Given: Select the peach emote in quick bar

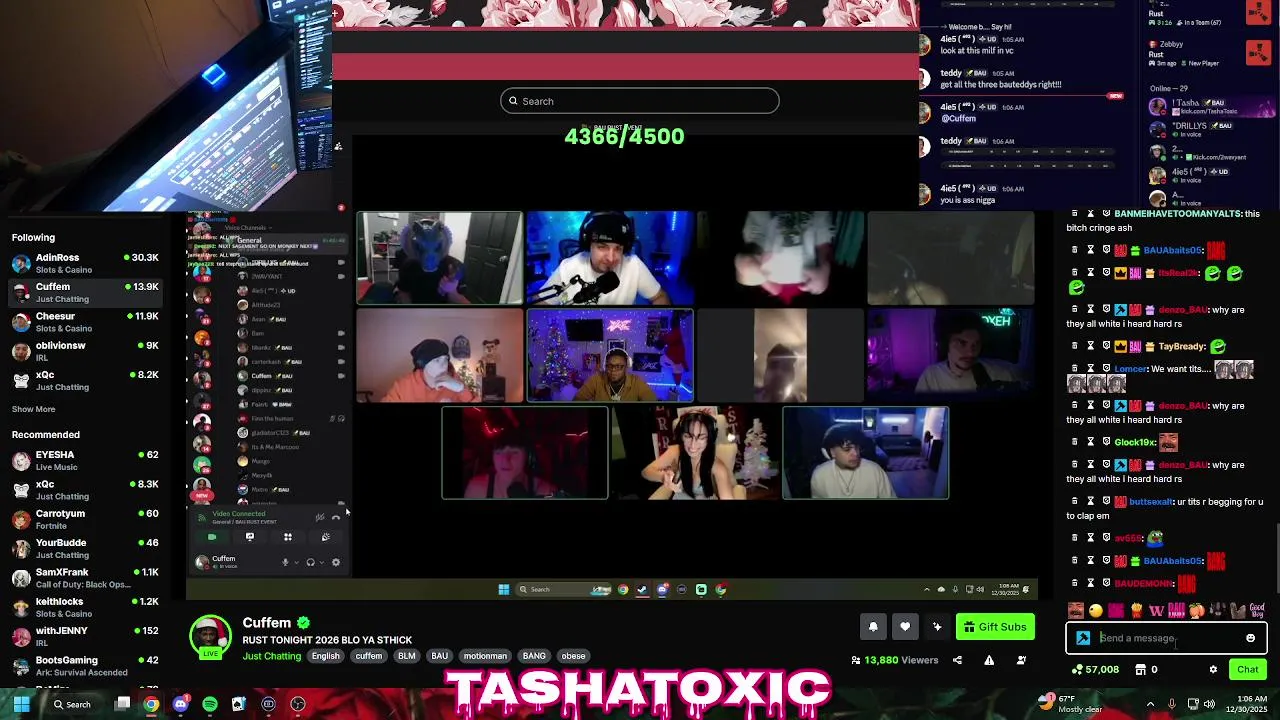Looking at the screenshot, I should [1196, 610].
